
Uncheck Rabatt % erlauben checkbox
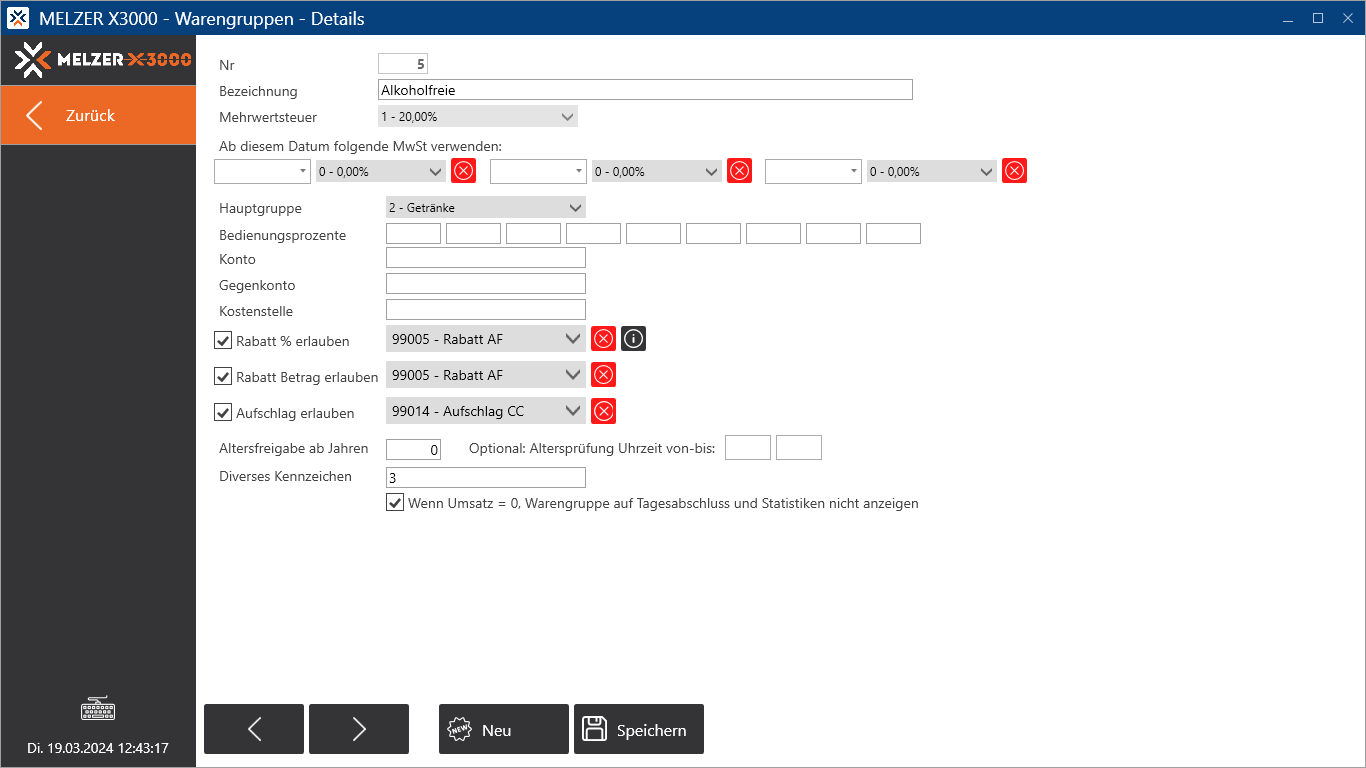[223, 341]
